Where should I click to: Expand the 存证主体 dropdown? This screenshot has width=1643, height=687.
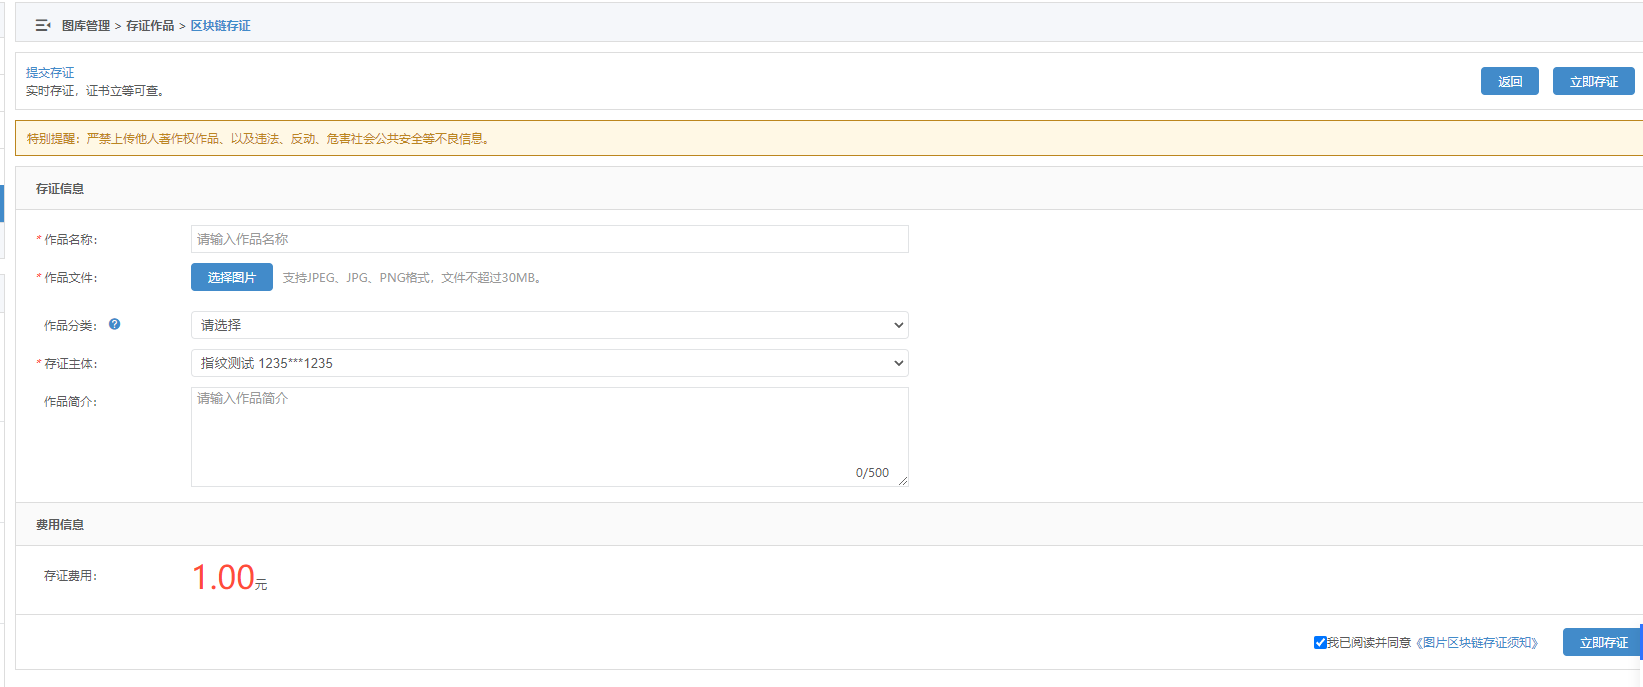coord(549,363)
